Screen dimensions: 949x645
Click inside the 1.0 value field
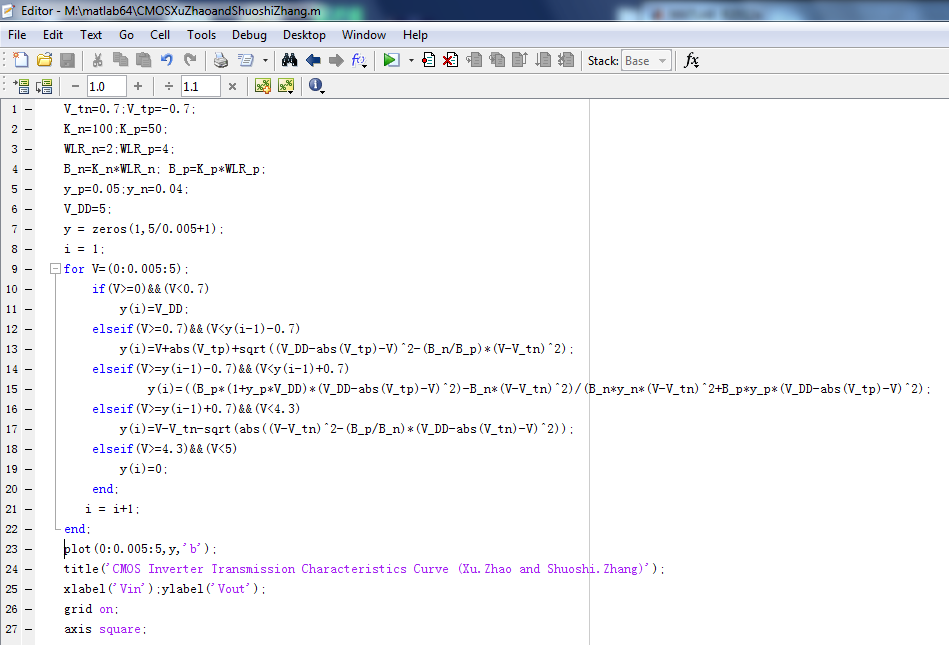click(104, 86)
